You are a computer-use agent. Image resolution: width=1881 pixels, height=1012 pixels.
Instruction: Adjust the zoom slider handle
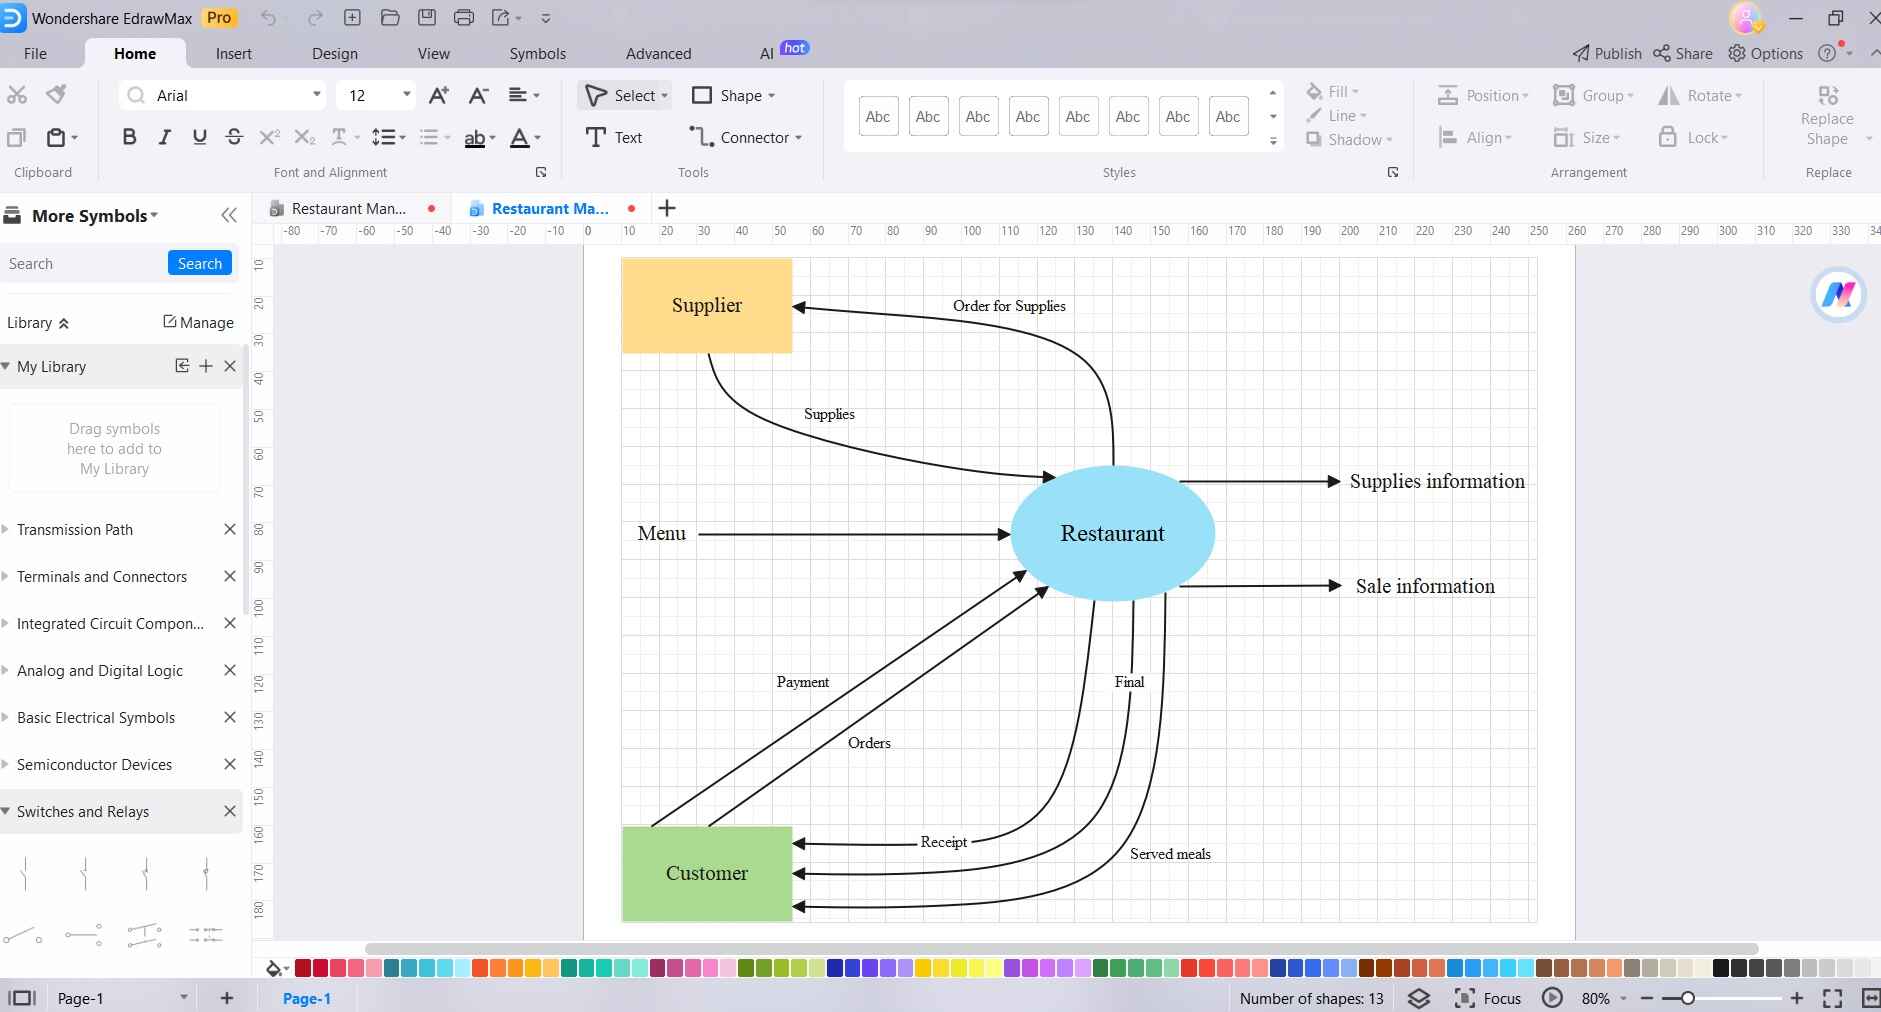point(1688,998)
